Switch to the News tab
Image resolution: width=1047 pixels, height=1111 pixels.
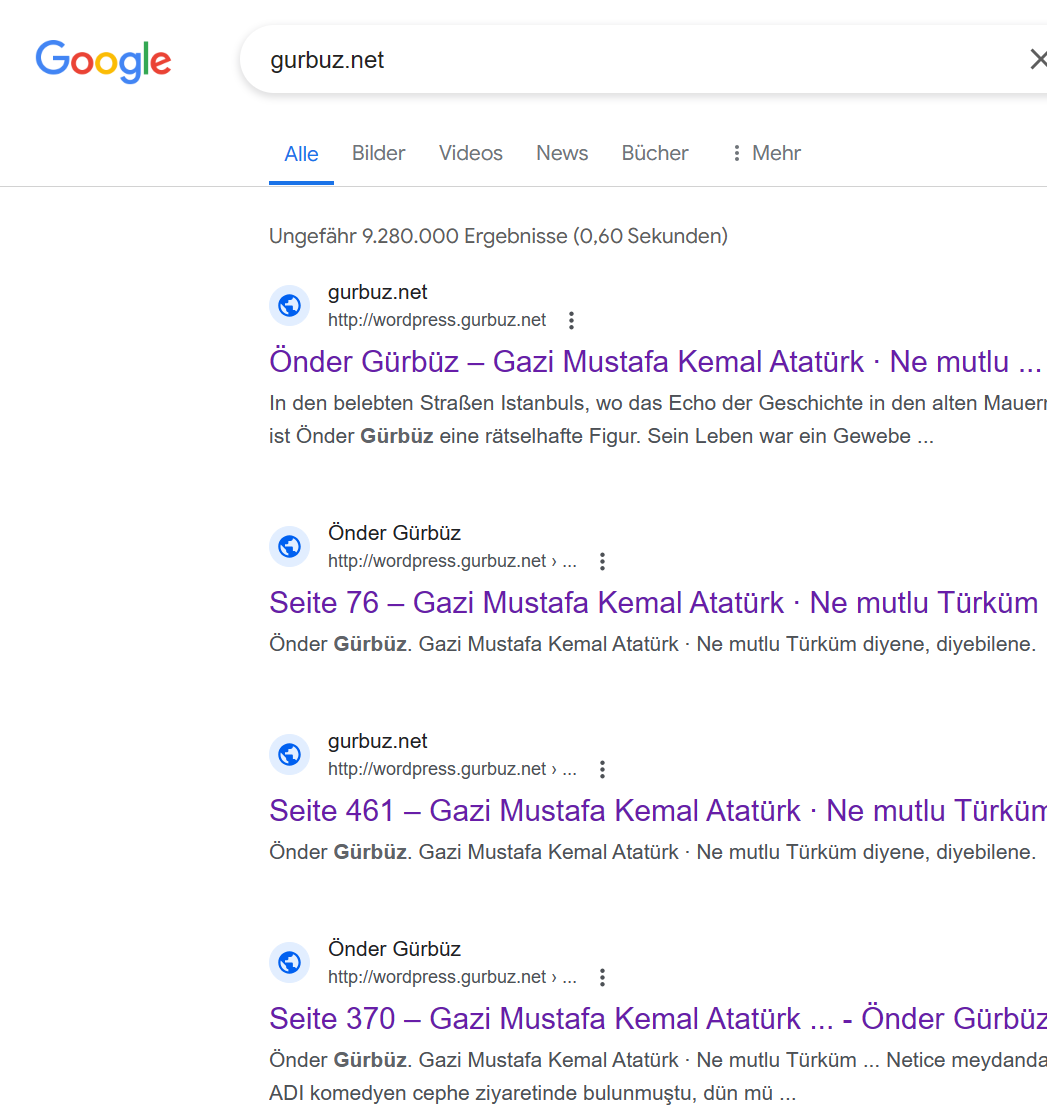(x=562, y=153)
